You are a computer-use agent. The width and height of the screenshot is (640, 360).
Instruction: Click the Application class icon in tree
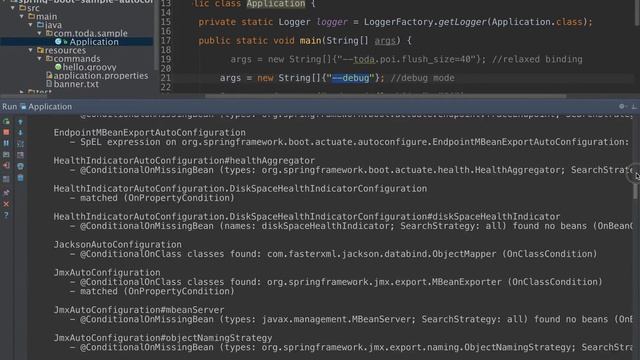click(x=58, y=42)
